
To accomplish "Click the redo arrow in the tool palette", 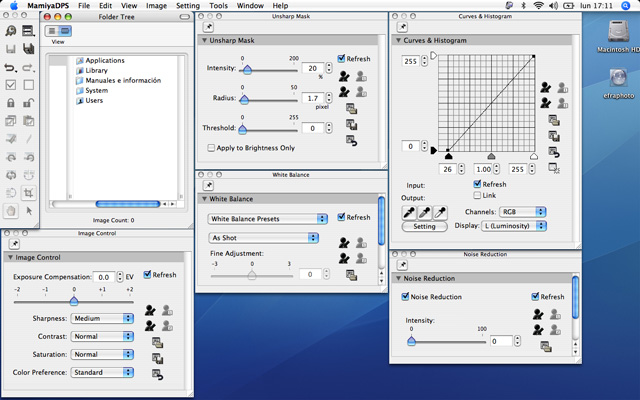I will [29, 67].
